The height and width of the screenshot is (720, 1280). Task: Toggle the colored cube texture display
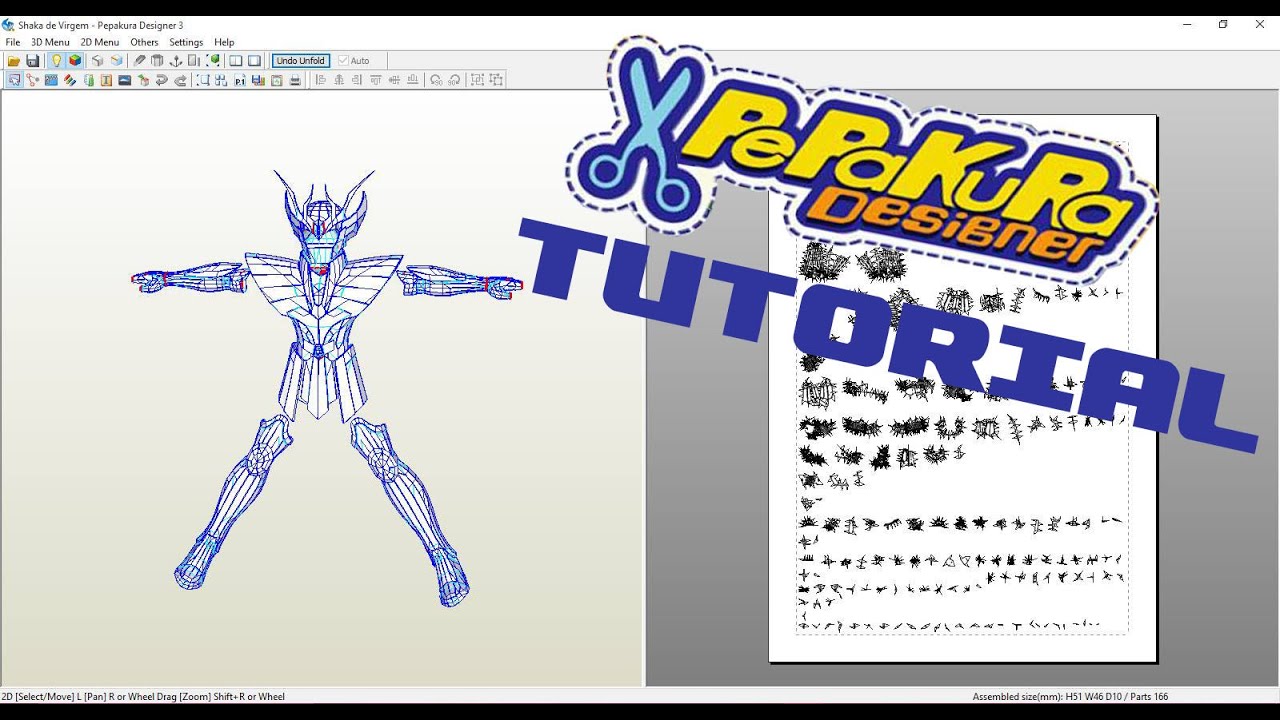75,61
